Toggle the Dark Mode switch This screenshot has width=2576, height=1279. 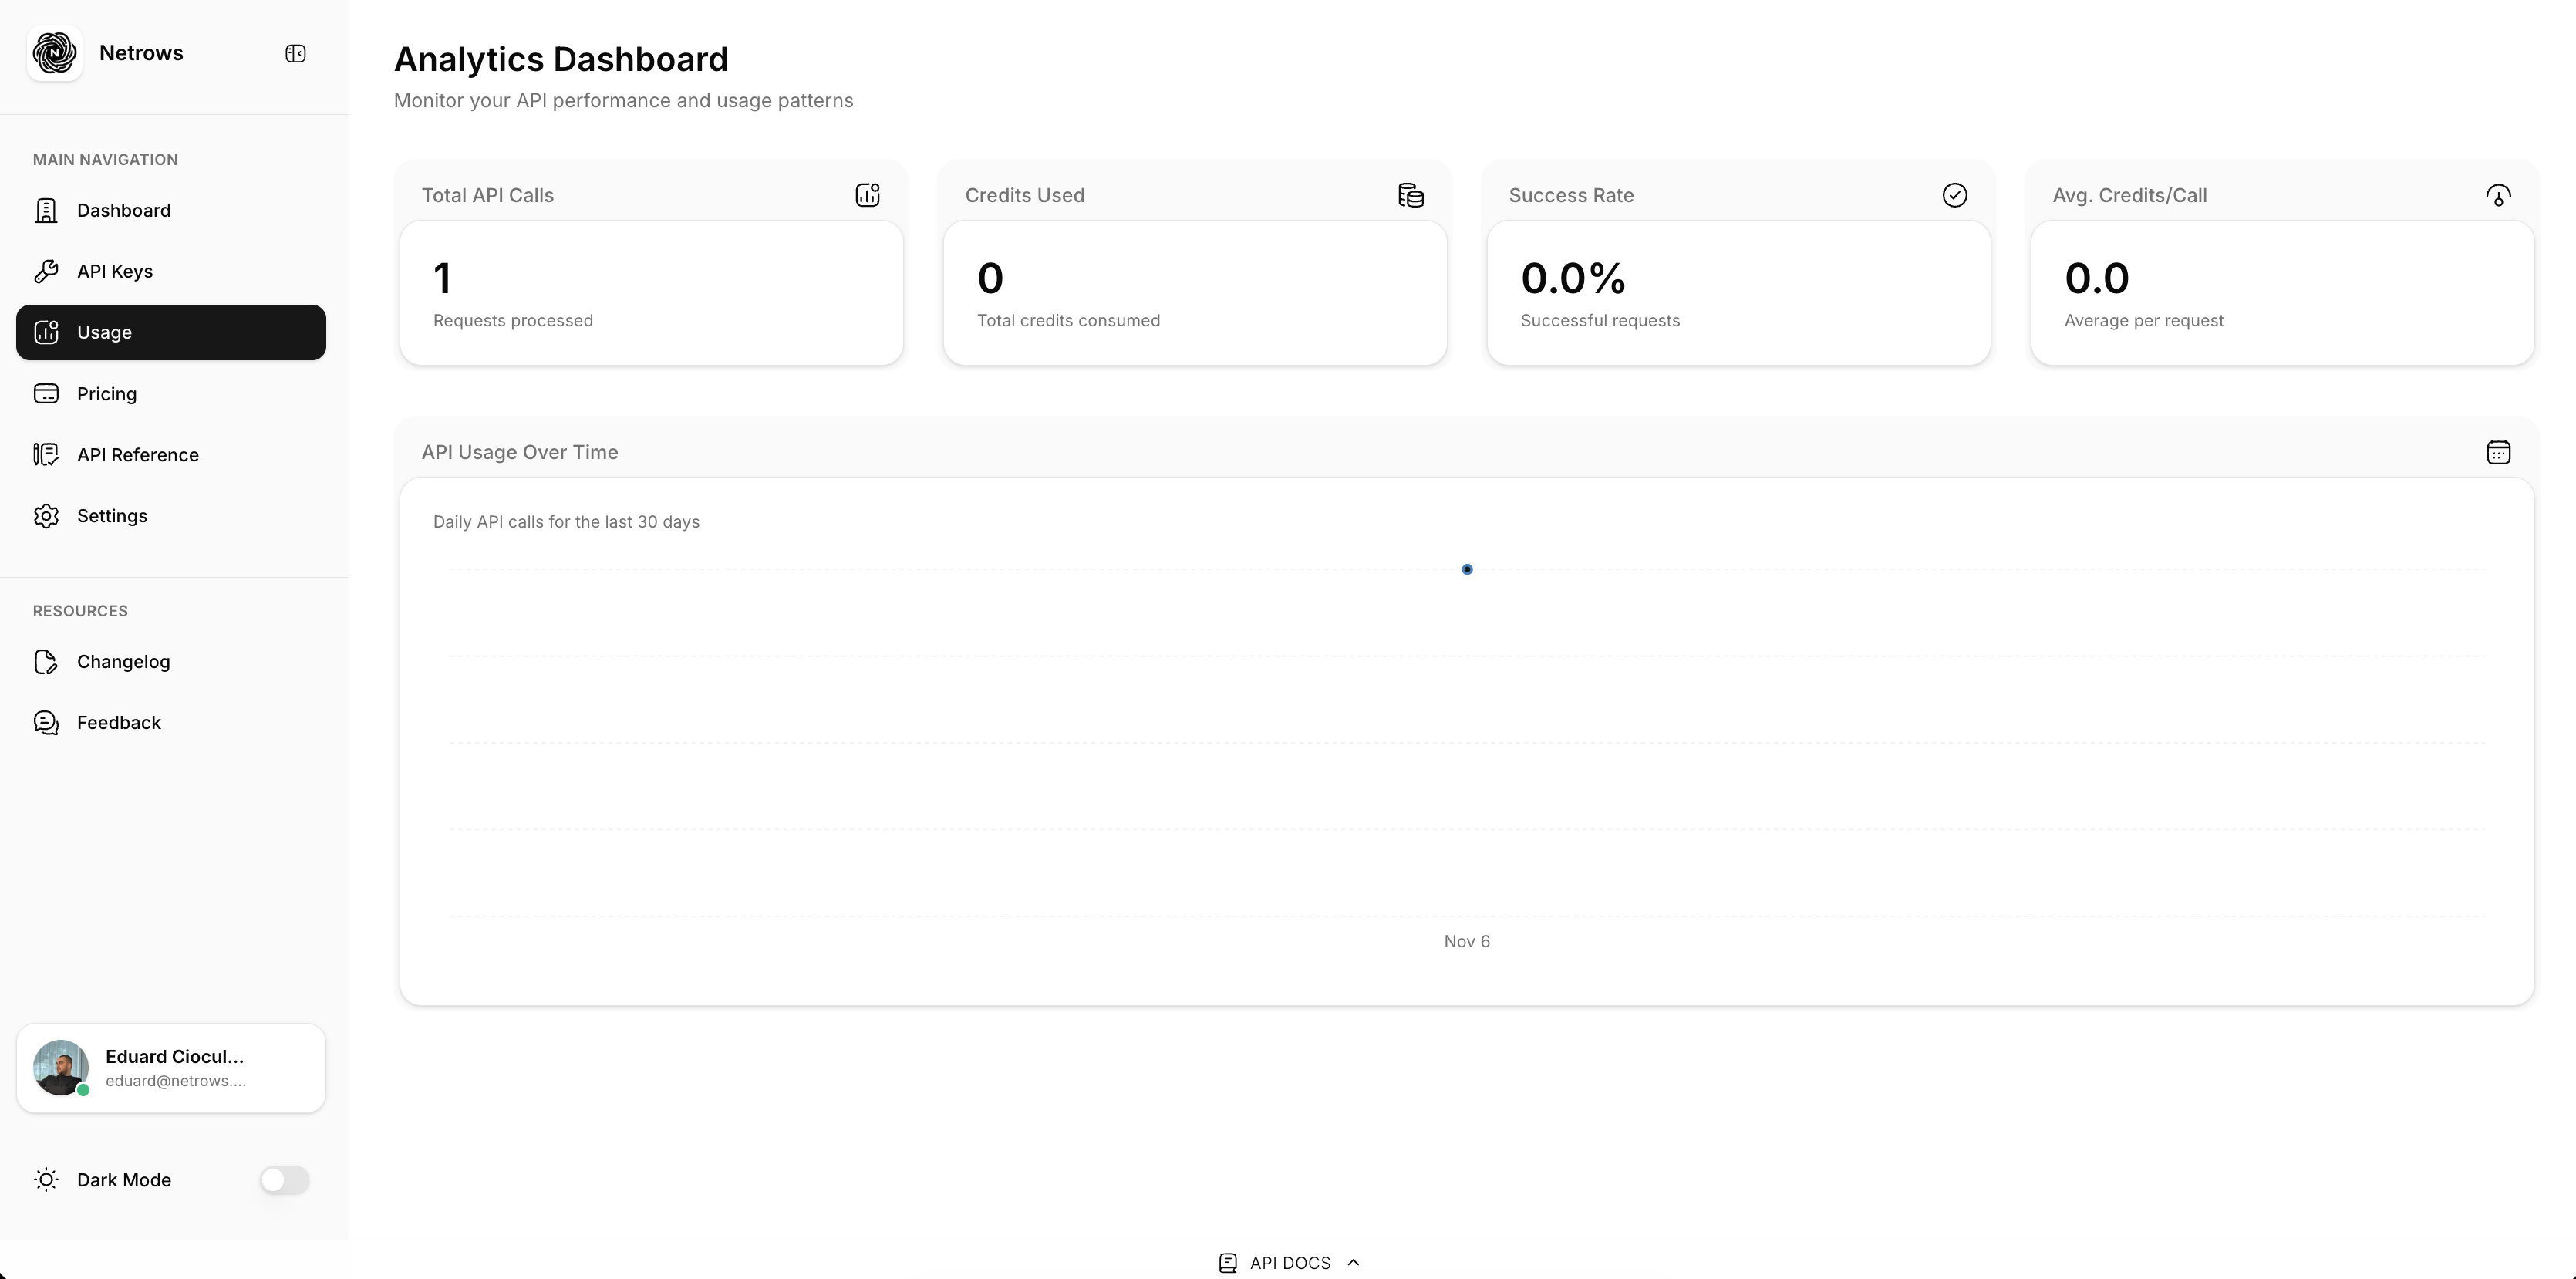(284, 1180)
